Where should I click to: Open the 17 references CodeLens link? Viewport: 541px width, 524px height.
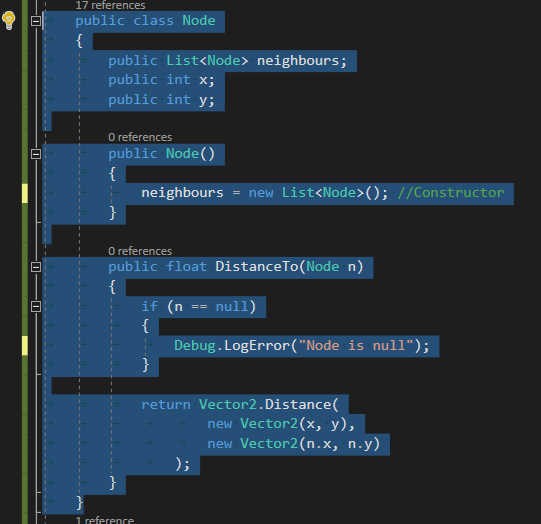(110, 5)
